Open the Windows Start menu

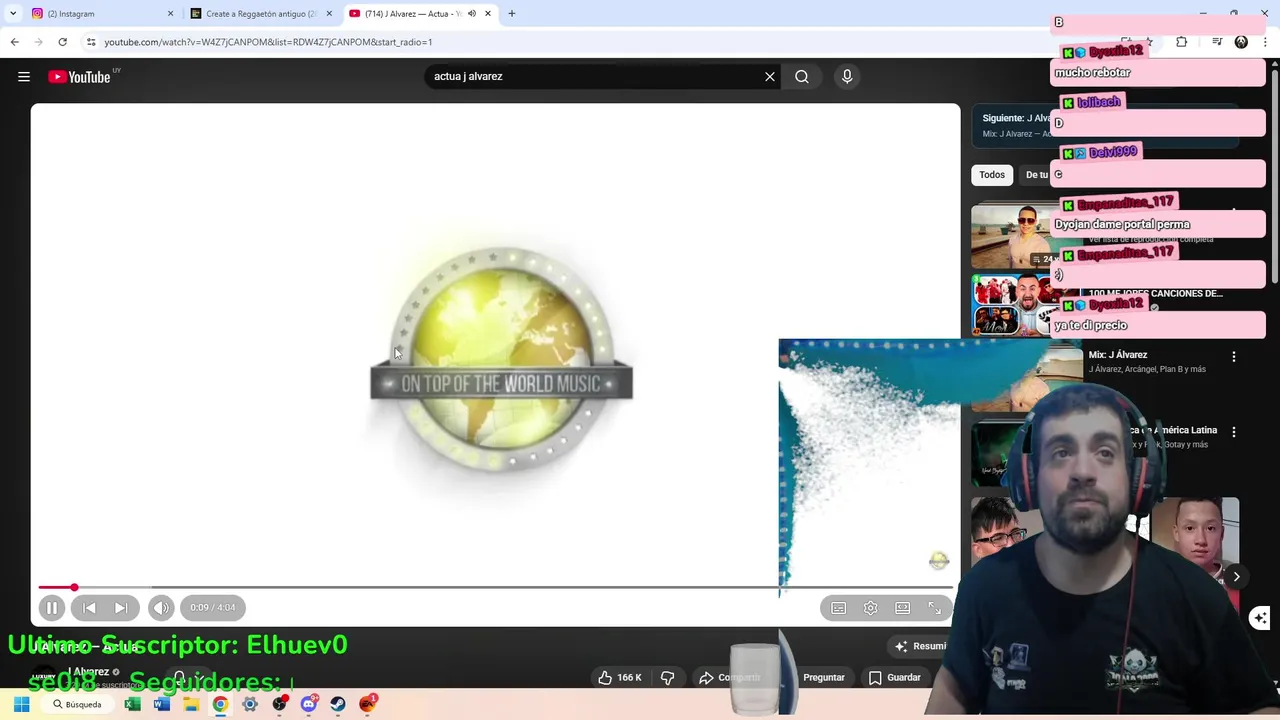point(21,704)
